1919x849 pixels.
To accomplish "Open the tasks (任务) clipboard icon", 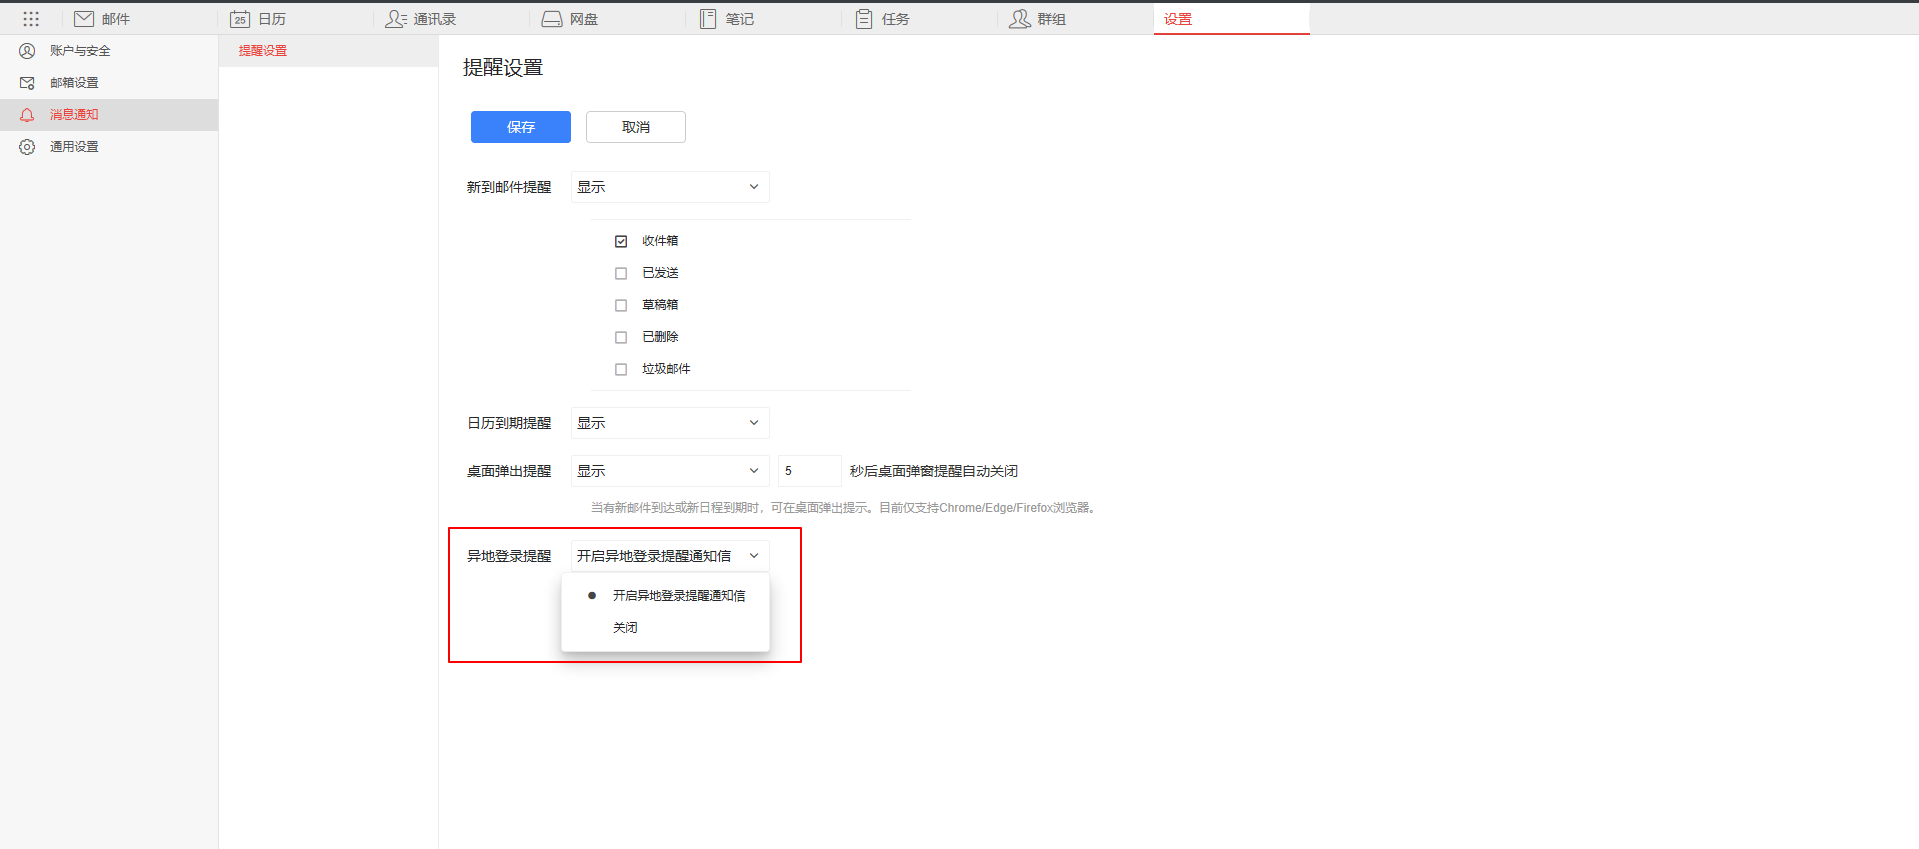I will point(864,19).
